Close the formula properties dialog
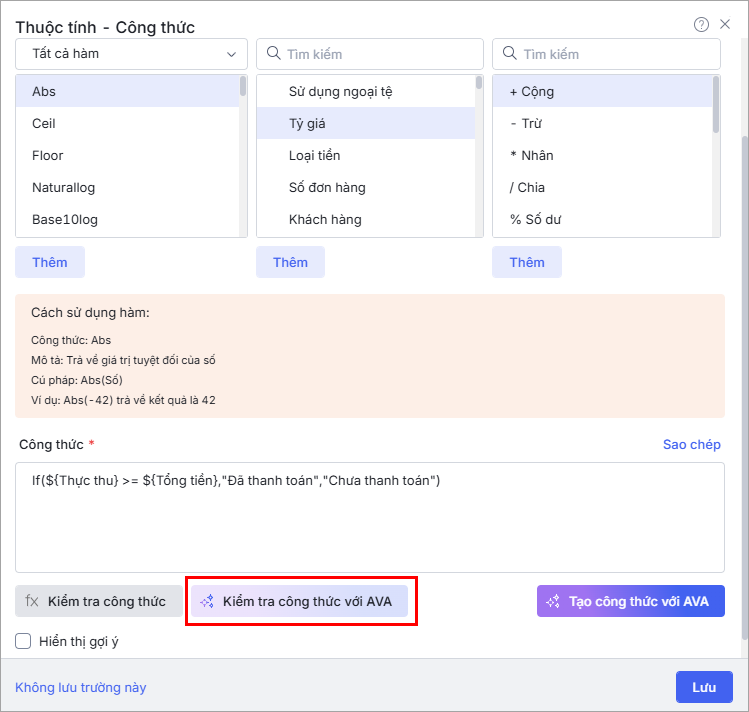This screenshot has height=712, width=749. [725, 24]
